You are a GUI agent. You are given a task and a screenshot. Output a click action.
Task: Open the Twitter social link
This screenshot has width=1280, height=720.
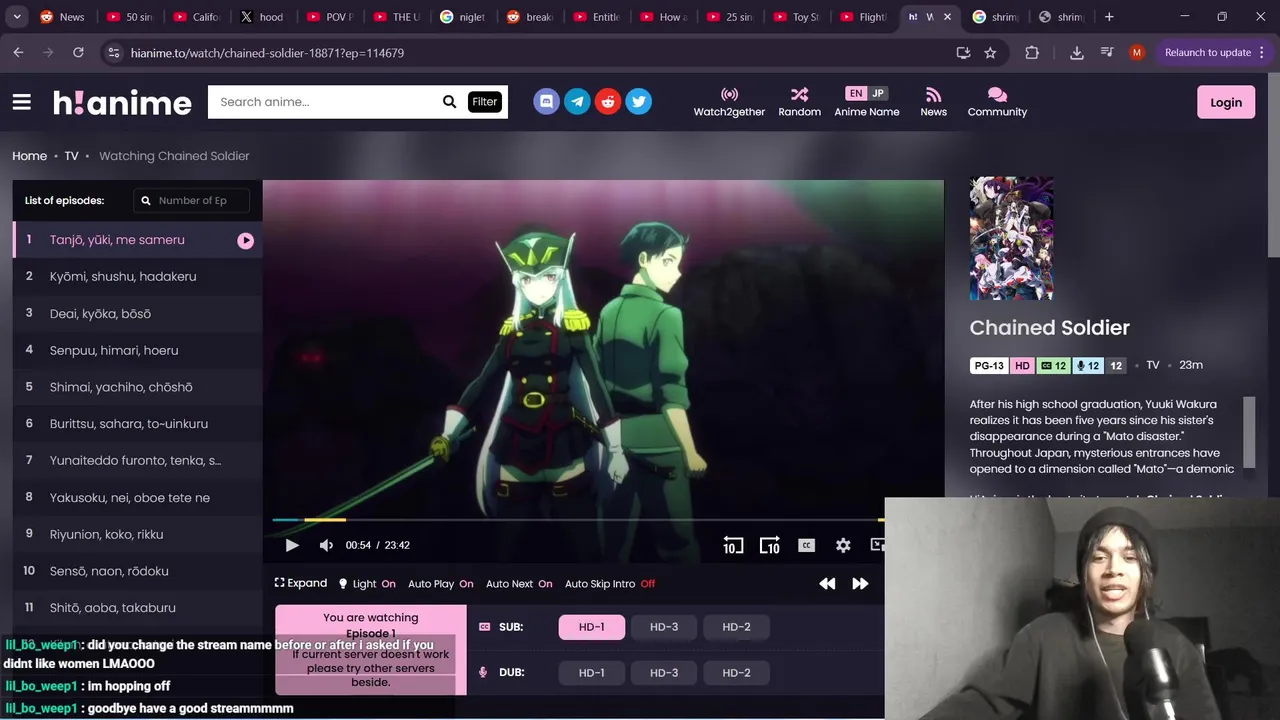point(639,101)
